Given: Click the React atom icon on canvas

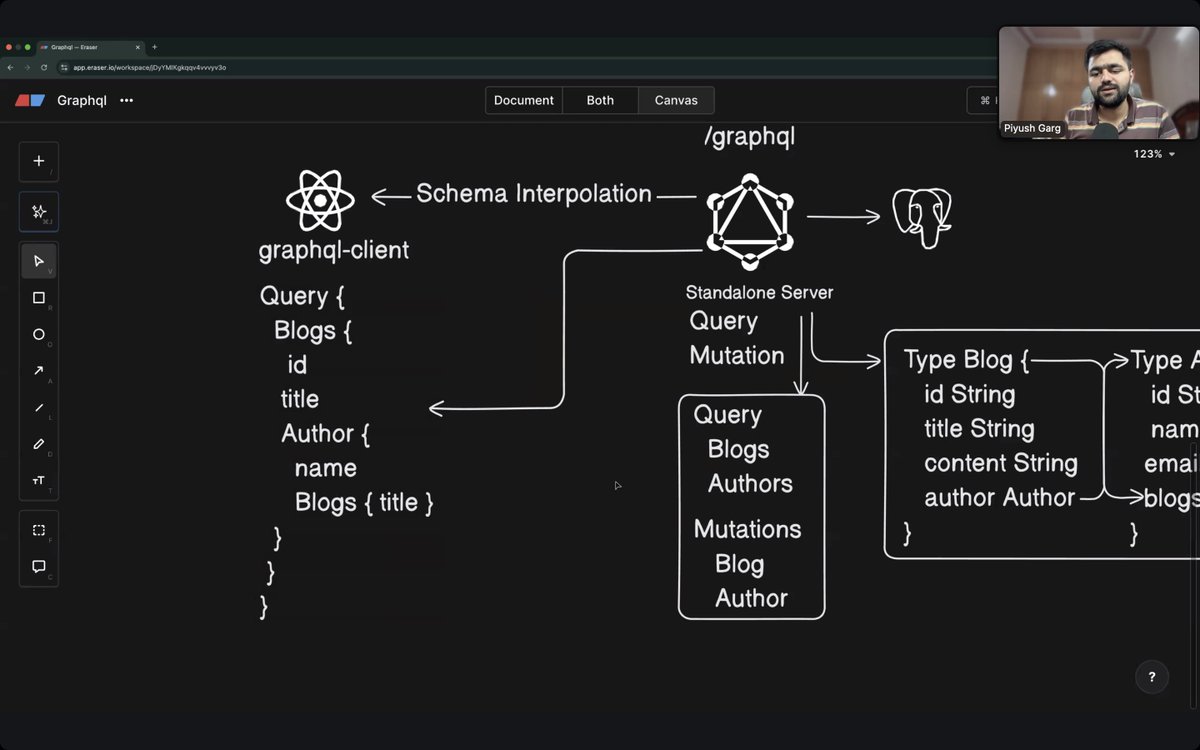Looking at the screenshot, I should coord(320,200).
